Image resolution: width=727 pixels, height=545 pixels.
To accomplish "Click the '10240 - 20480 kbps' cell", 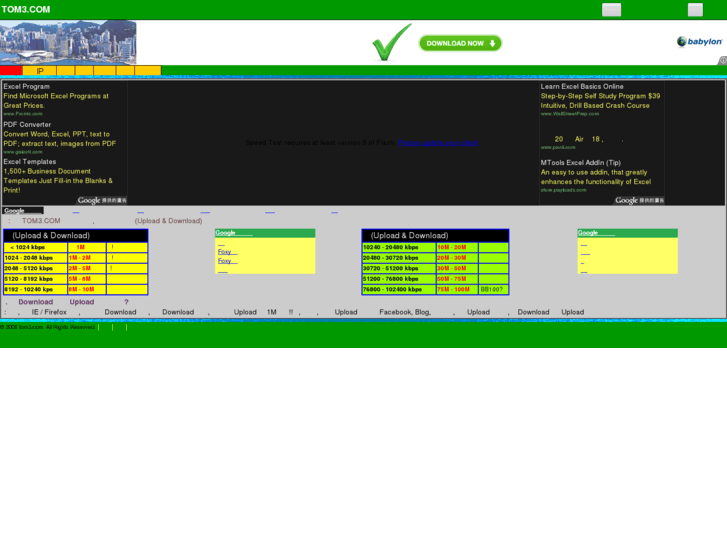I will tap(399, 247).
